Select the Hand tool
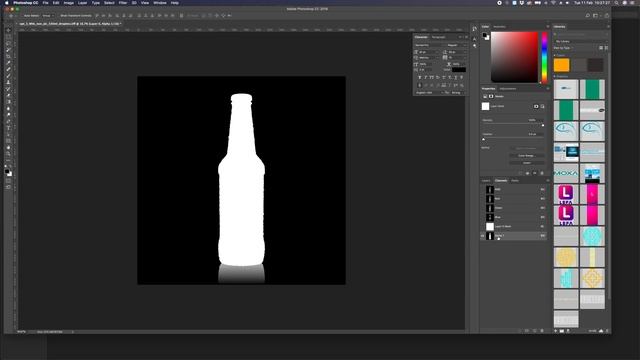The width and height of the screenshot is (640, 360). point(8,148)
